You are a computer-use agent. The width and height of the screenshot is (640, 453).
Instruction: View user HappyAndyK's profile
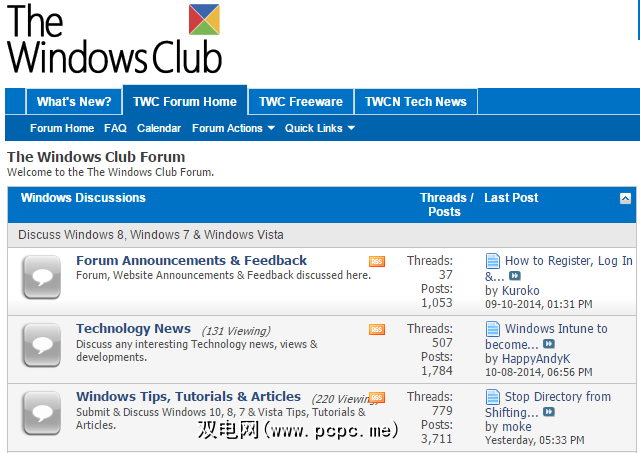536,359
